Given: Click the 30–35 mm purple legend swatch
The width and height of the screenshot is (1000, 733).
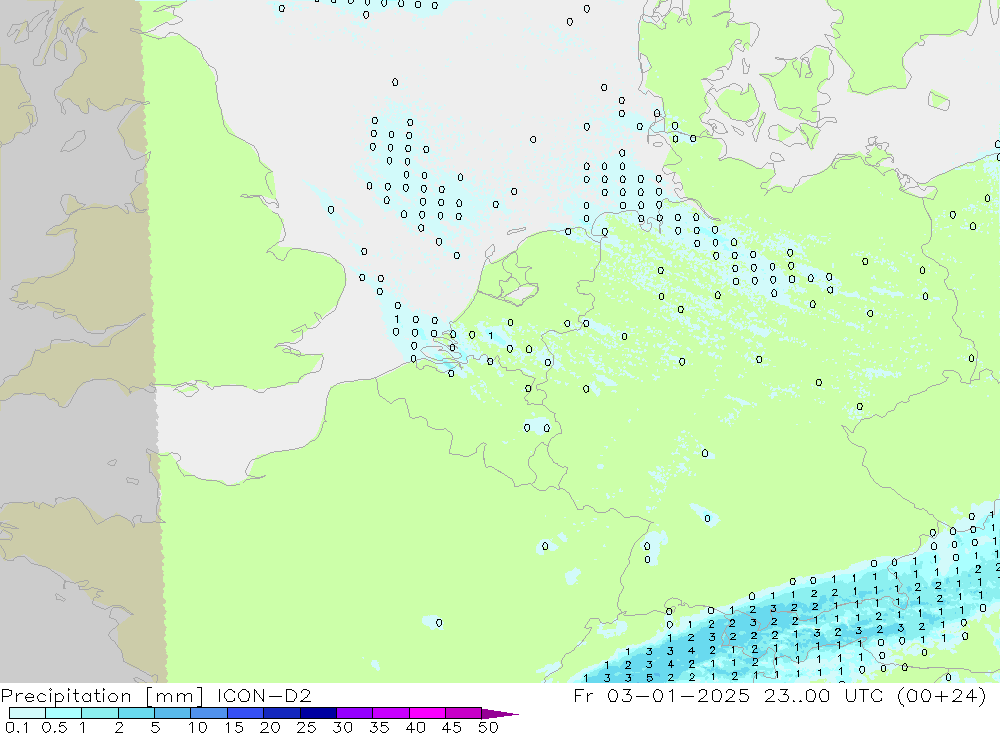Looking at the screenshot, I should tap(355, 713).
